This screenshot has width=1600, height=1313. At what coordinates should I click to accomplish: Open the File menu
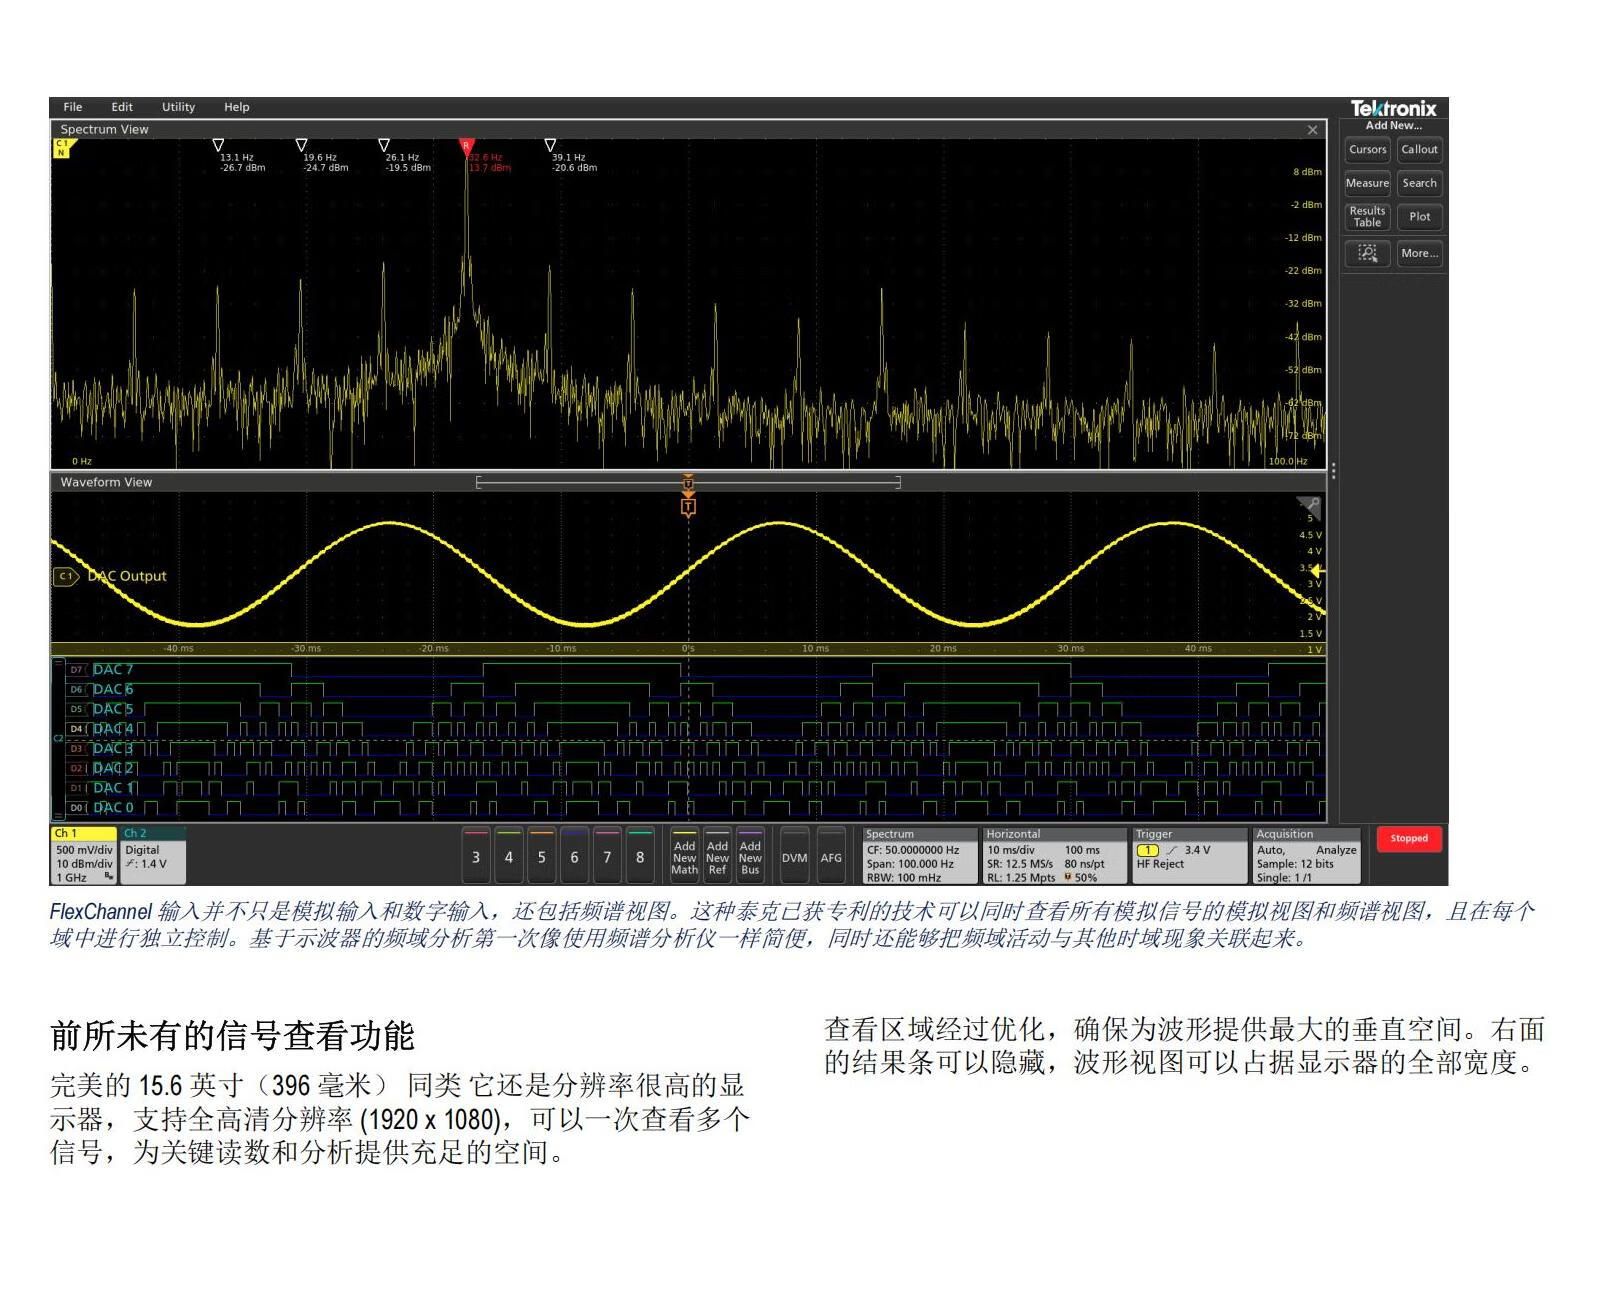tap(73, 107)
